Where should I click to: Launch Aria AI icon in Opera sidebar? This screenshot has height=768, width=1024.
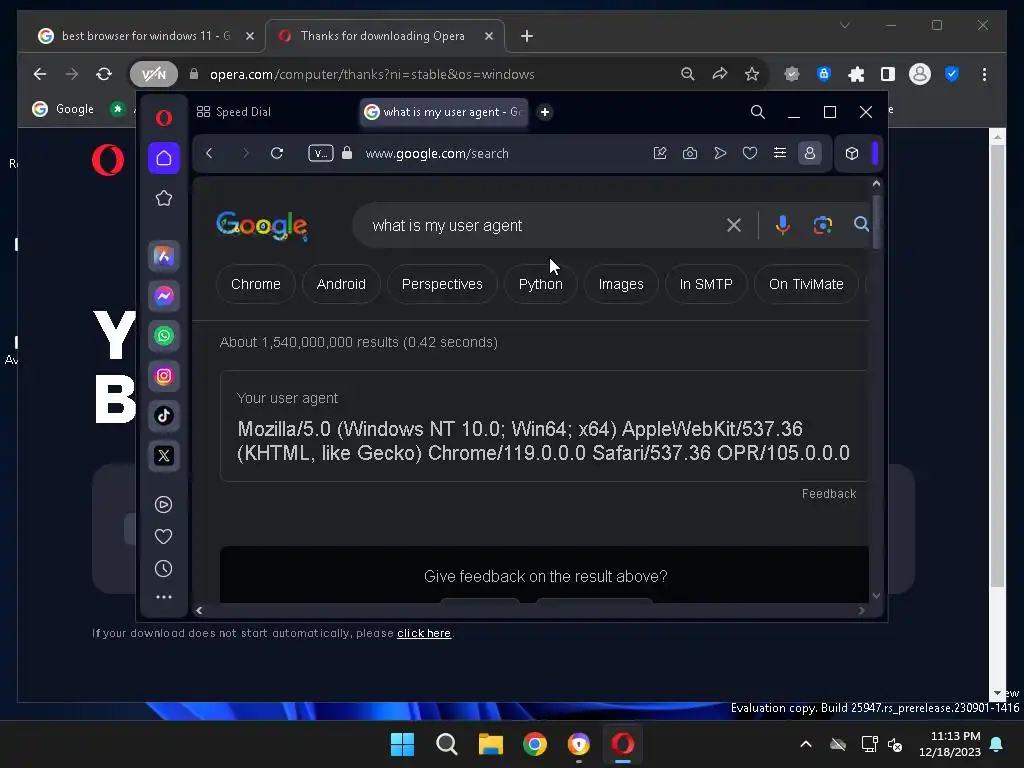[164, 256]
